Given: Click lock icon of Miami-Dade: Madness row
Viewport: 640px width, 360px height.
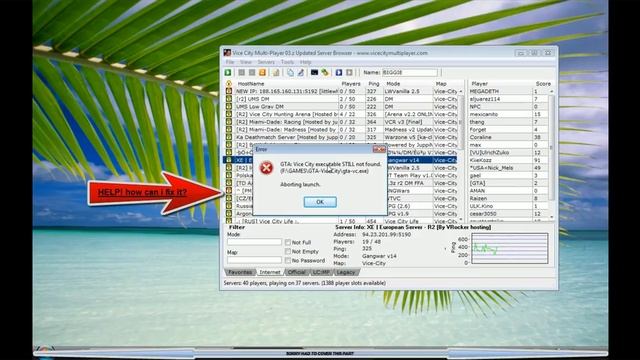Looking at the screenshot, I should (x=229, y=129).
